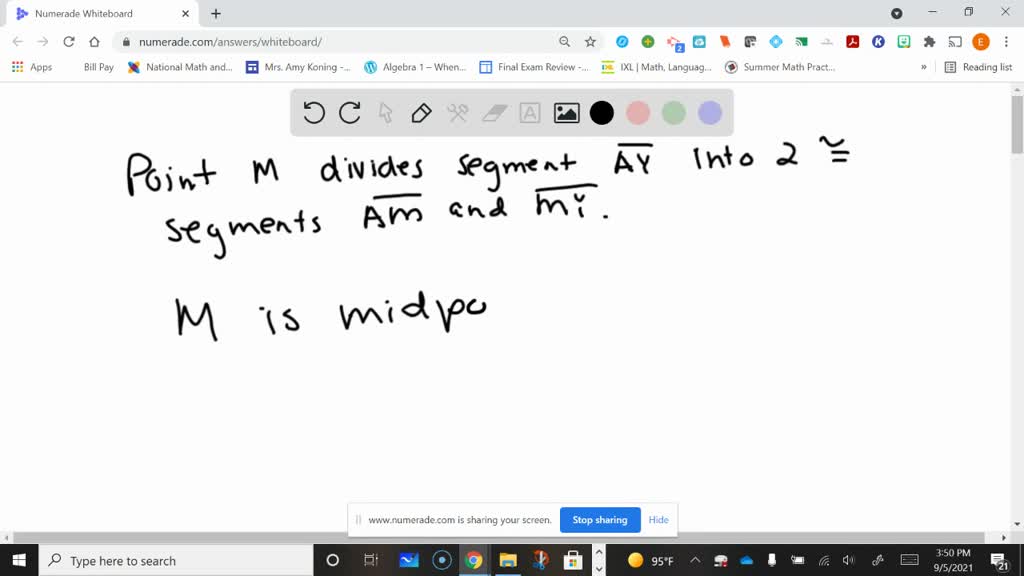Expand the hidden system tray icons
1024x576 pixels.
click(694, 561)
